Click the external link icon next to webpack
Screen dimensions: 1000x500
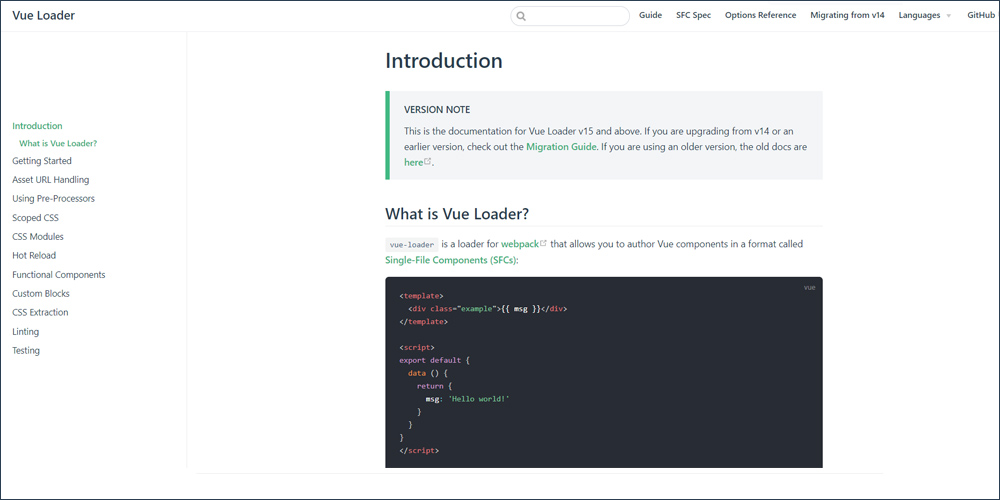click(543, 243)
